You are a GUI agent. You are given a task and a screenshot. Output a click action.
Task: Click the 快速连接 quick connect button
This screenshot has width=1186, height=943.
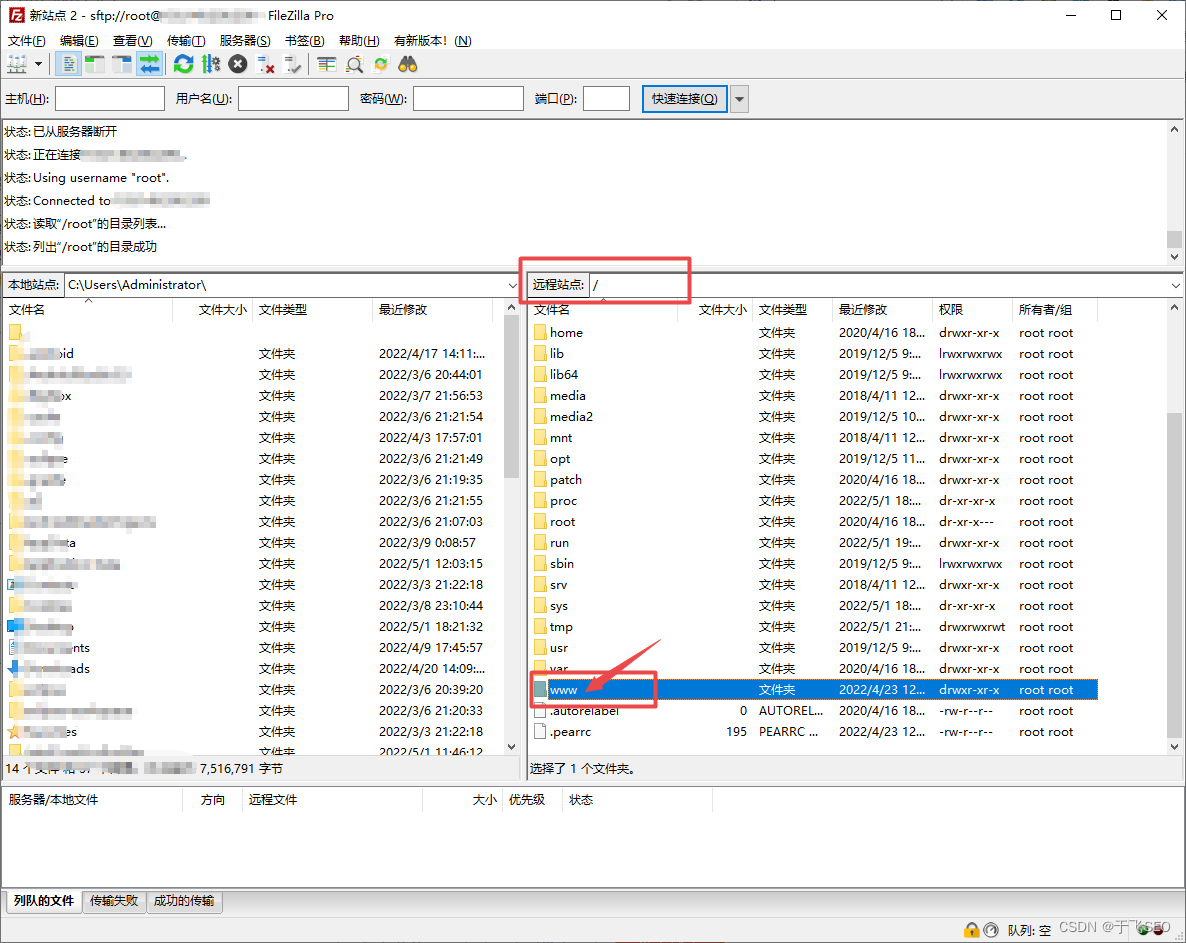[x=685, y=99]
